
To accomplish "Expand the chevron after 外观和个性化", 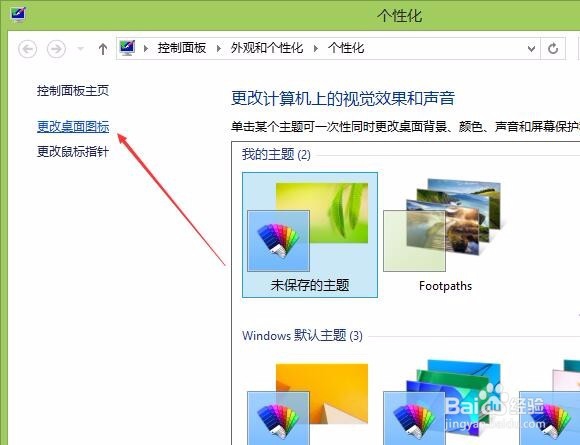I will [316, 48].
